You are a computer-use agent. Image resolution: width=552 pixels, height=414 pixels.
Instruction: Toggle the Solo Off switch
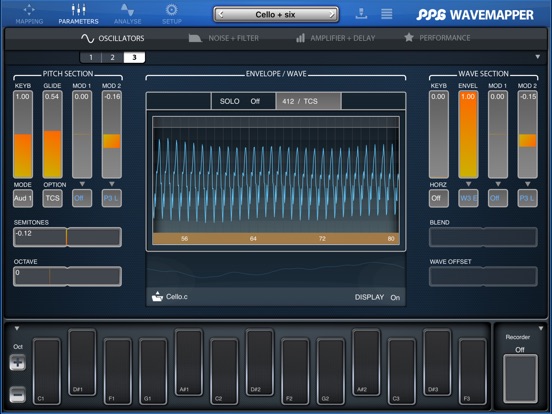243,101
